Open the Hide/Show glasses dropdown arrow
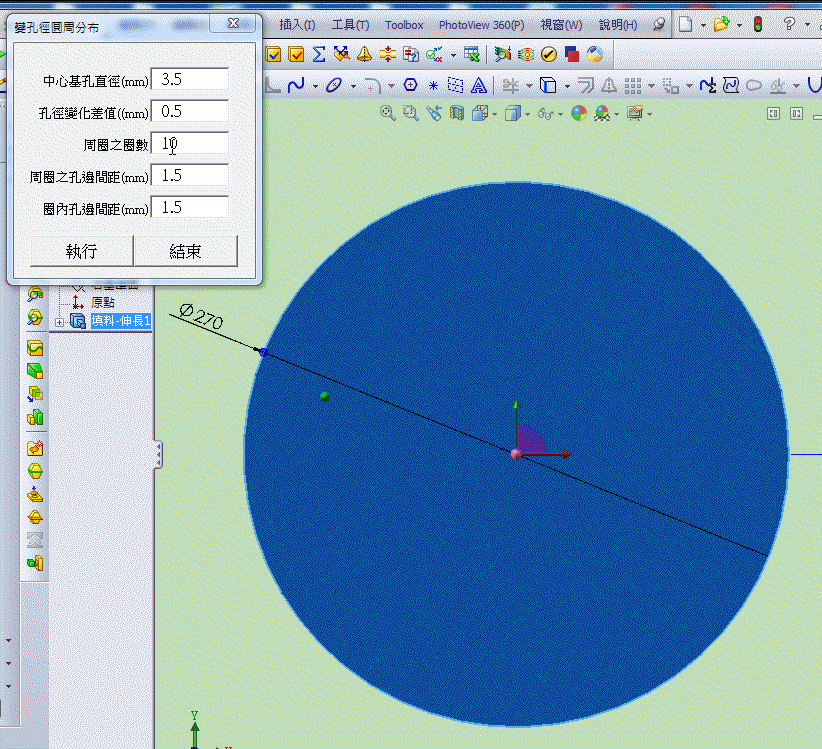 [560, 114]
